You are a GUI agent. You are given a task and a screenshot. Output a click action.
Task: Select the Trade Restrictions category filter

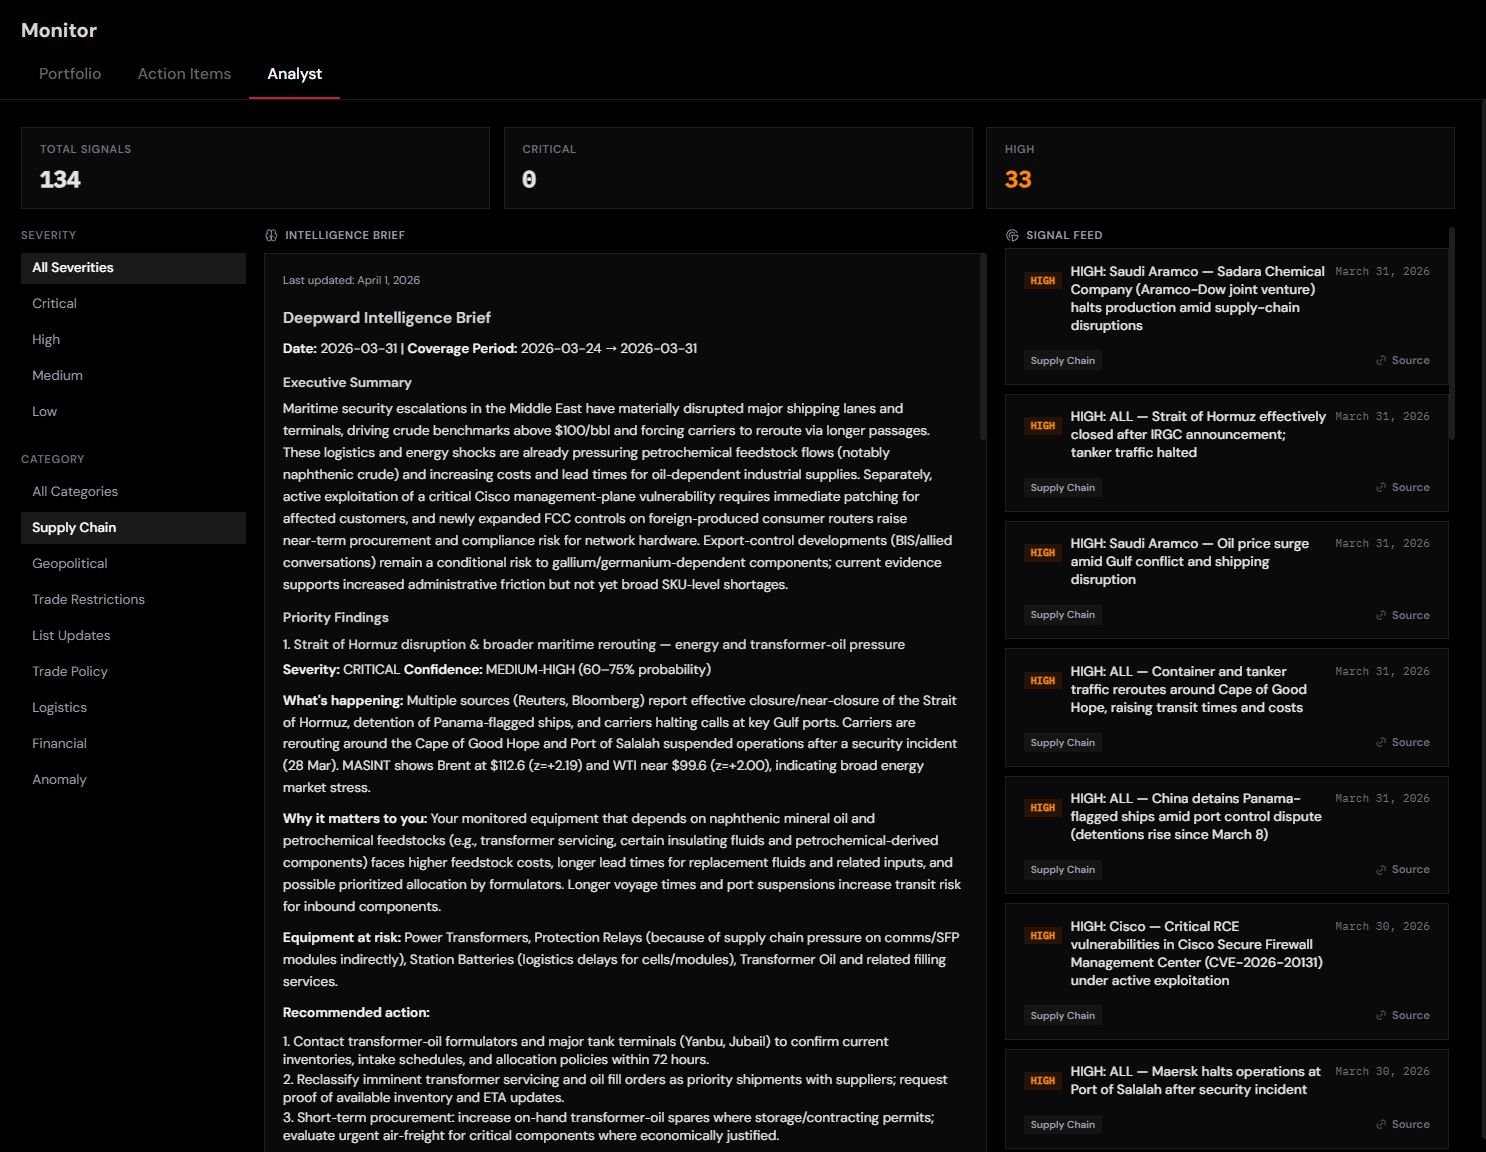pos(88,599)
